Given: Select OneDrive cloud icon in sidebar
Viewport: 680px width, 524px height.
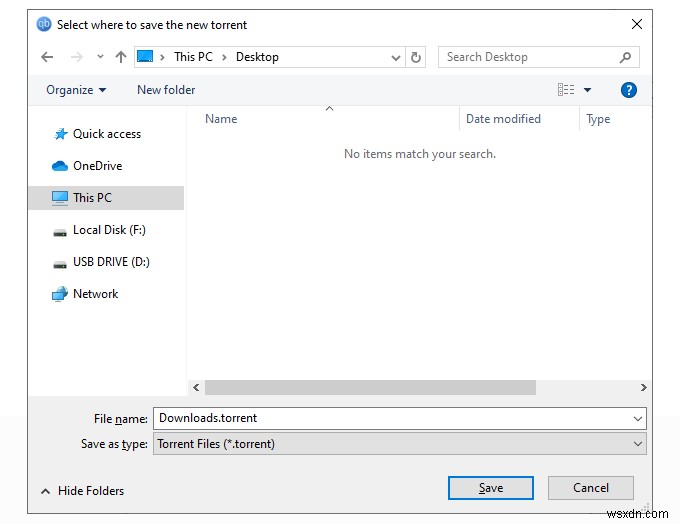Looking at the screenshot, I should [60, 166].
